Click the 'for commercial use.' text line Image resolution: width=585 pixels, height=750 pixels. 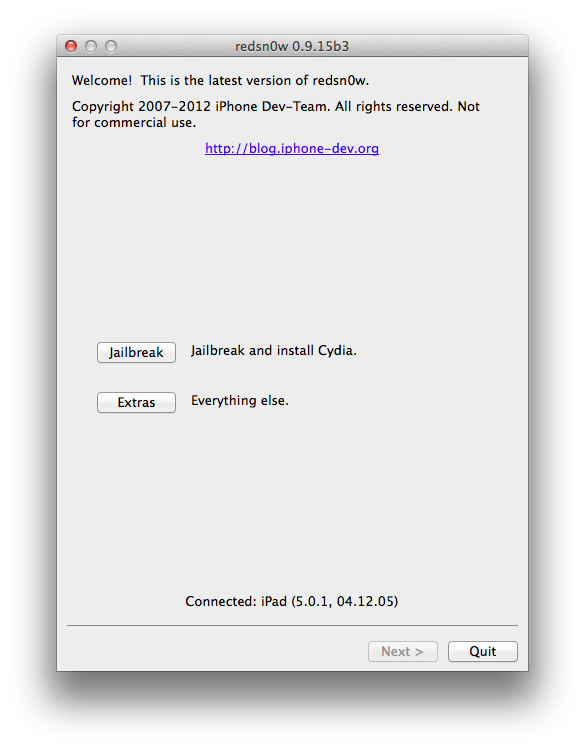click(134, 123)
